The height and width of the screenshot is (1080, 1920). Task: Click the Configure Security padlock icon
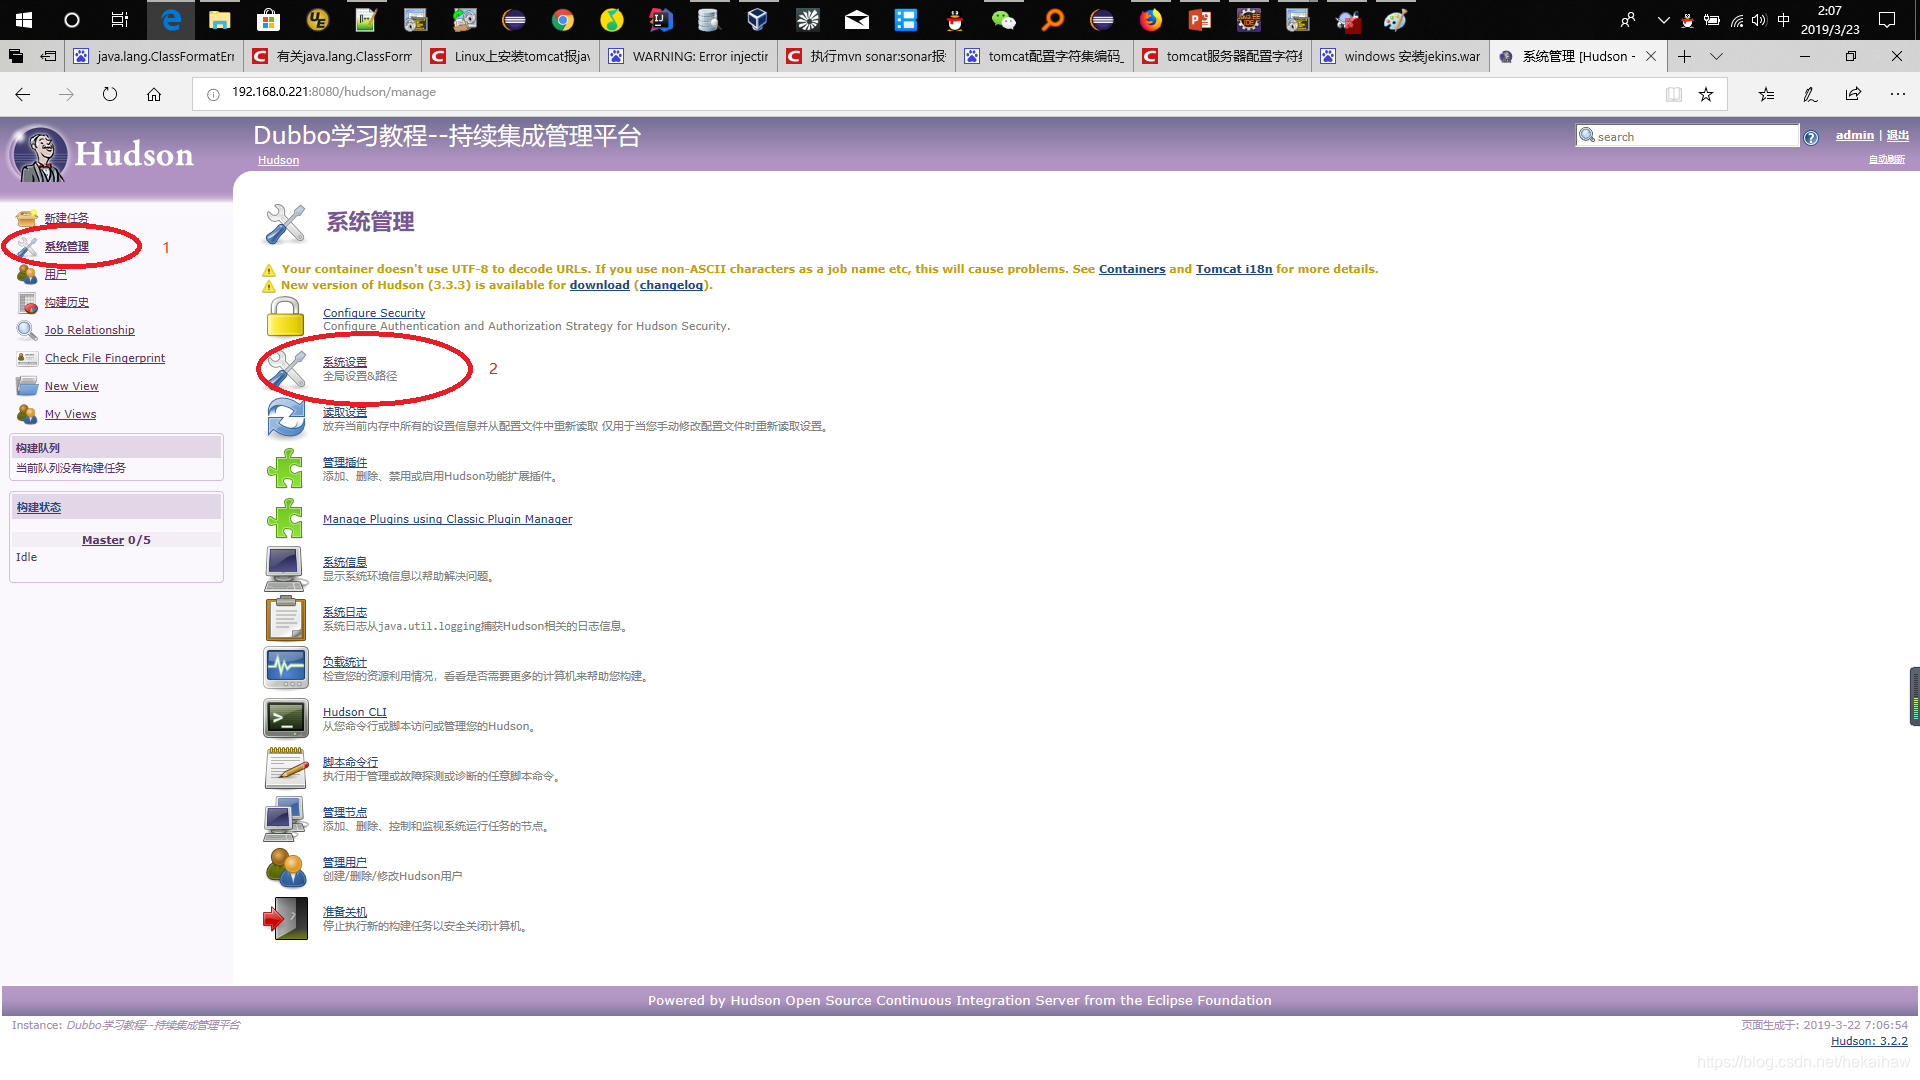pyautogui.click(x=285, y=318)
